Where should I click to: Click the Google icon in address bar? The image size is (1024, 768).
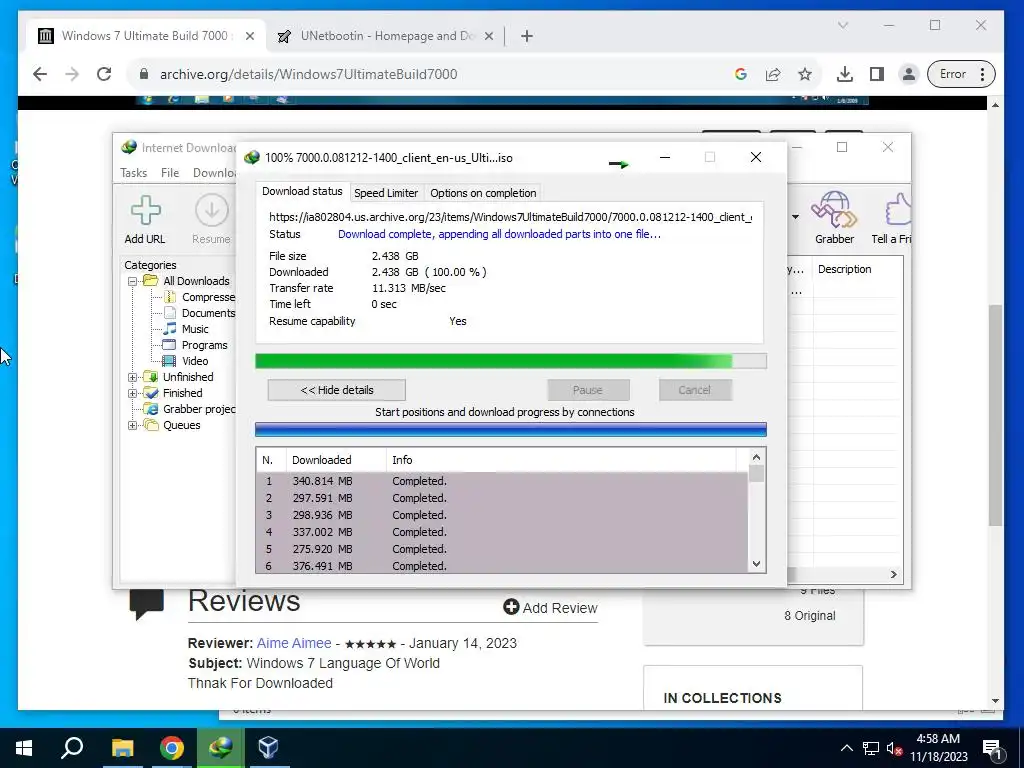pyautogui.click(x=741, y=74)
